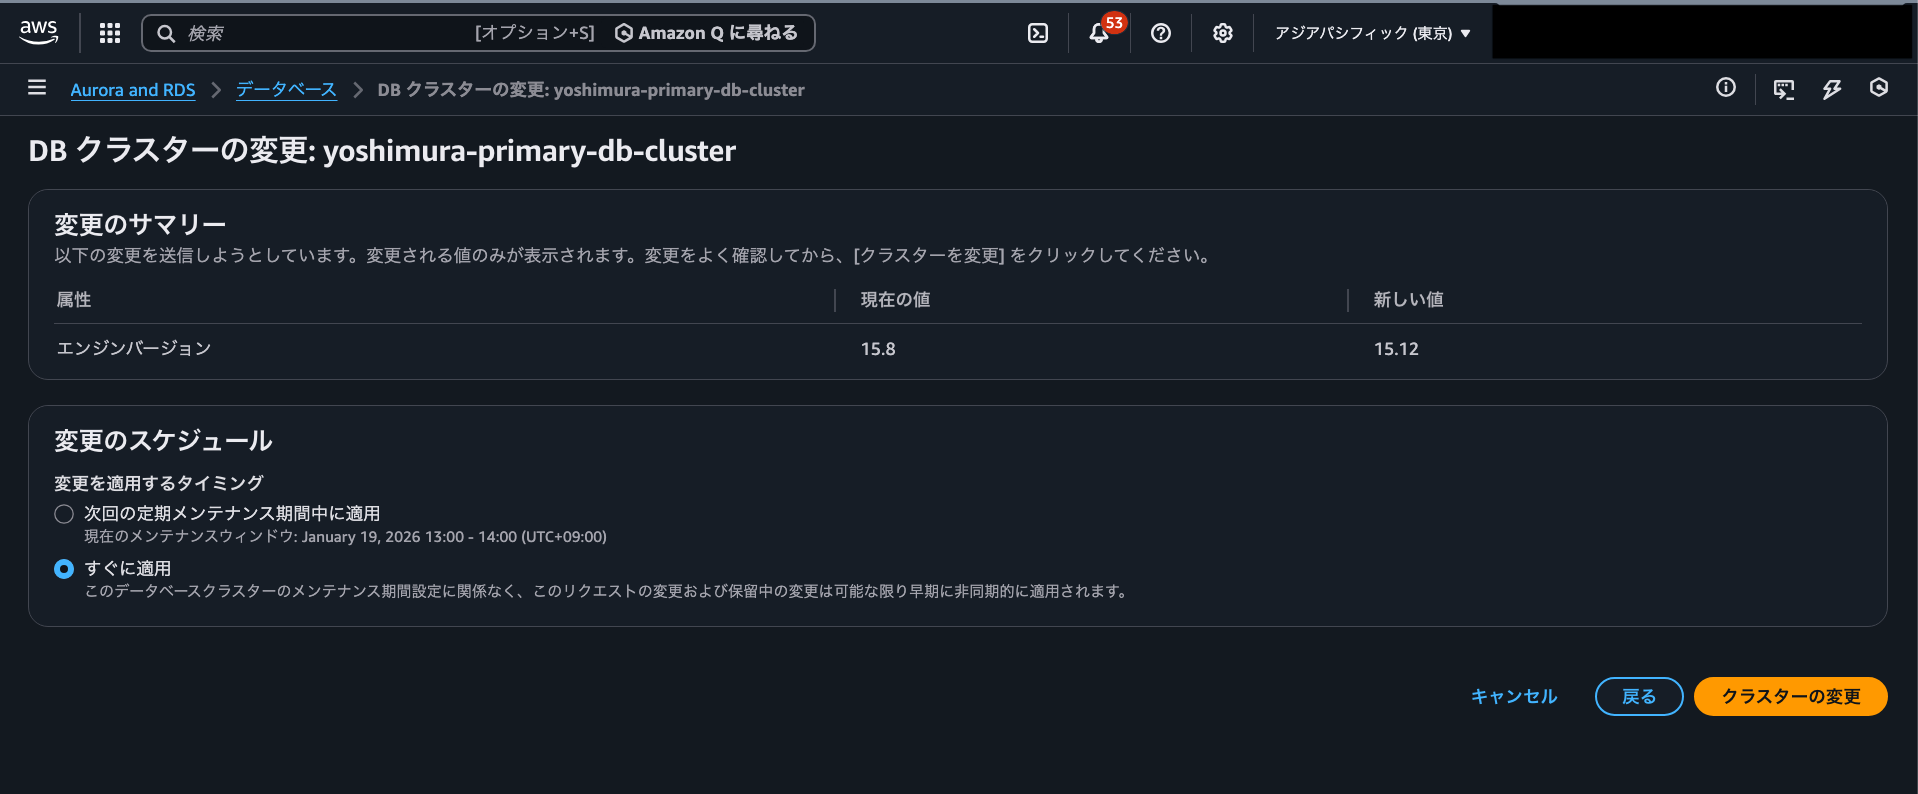Open the info panel icon
The height and width of the screenshot is (794, 1918).
1725,88
